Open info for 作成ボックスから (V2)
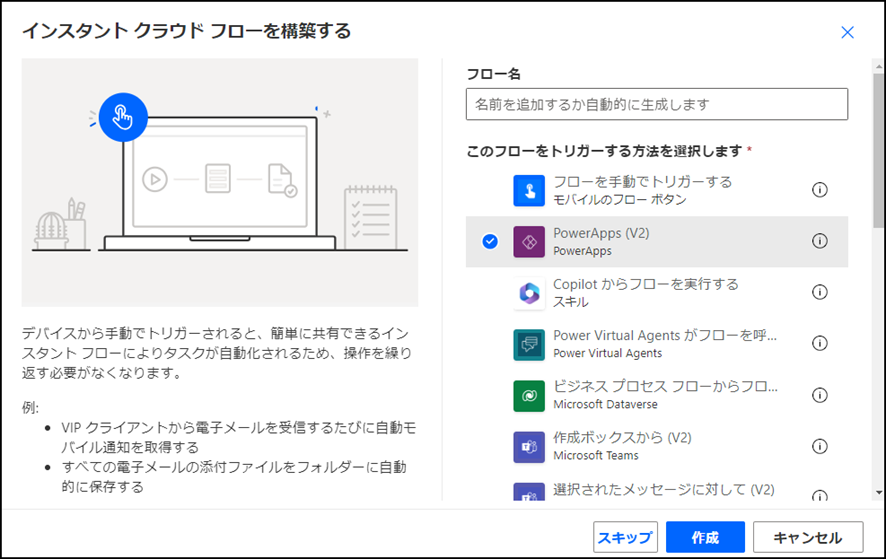The image size is (886, 559). point(819,447)
